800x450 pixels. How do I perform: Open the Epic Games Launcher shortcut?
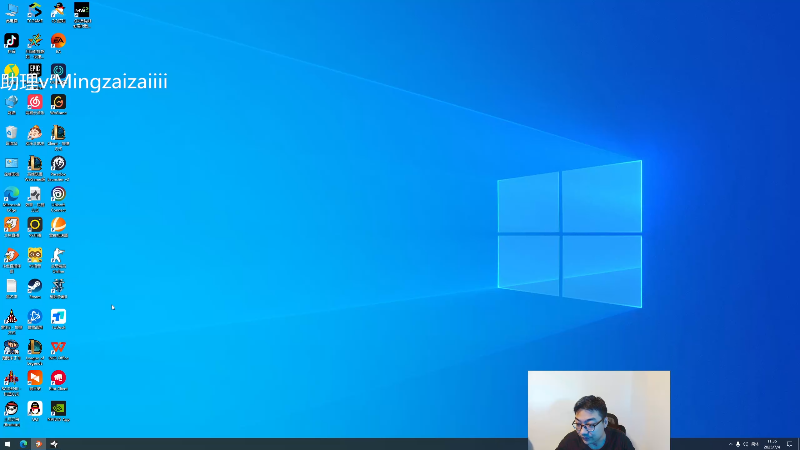[x=35, y=69]
